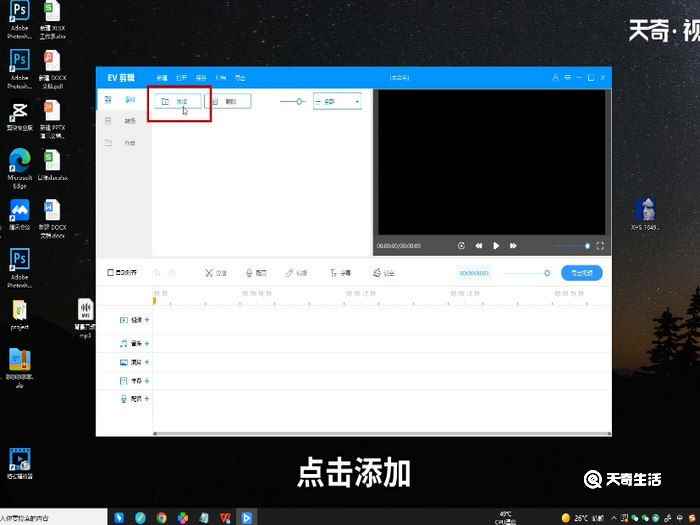Viewport: 700px width, 525px height.
Task: Open Chrome from the Windows taskbar
Action: 161,517
